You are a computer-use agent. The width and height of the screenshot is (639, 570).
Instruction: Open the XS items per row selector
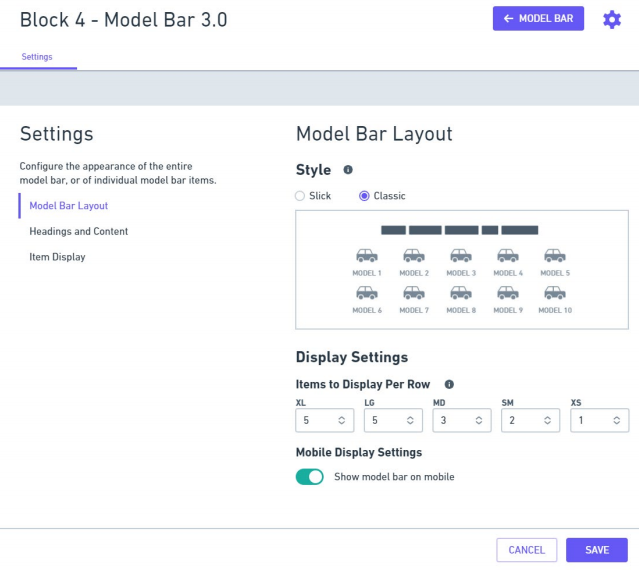click(599, 421)
